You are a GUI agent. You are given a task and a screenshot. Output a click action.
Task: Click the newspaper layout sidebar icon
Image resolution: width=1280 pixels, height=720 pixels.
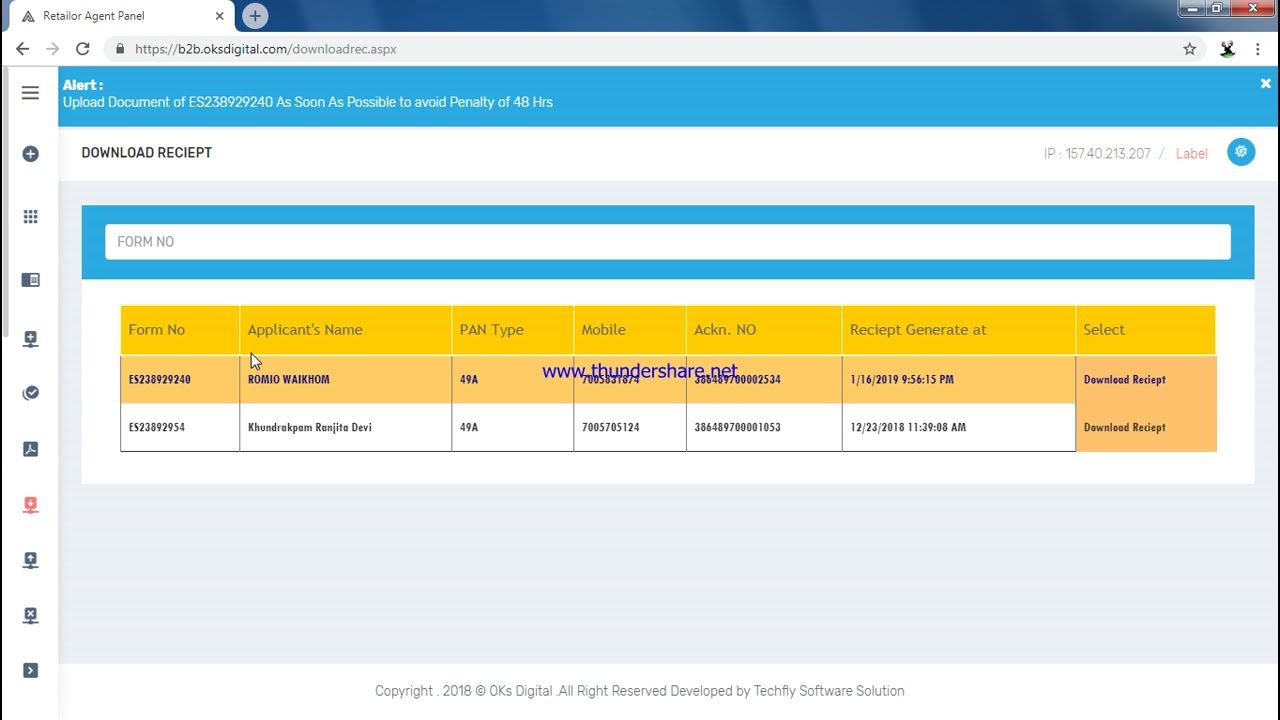tap(30, 280)
